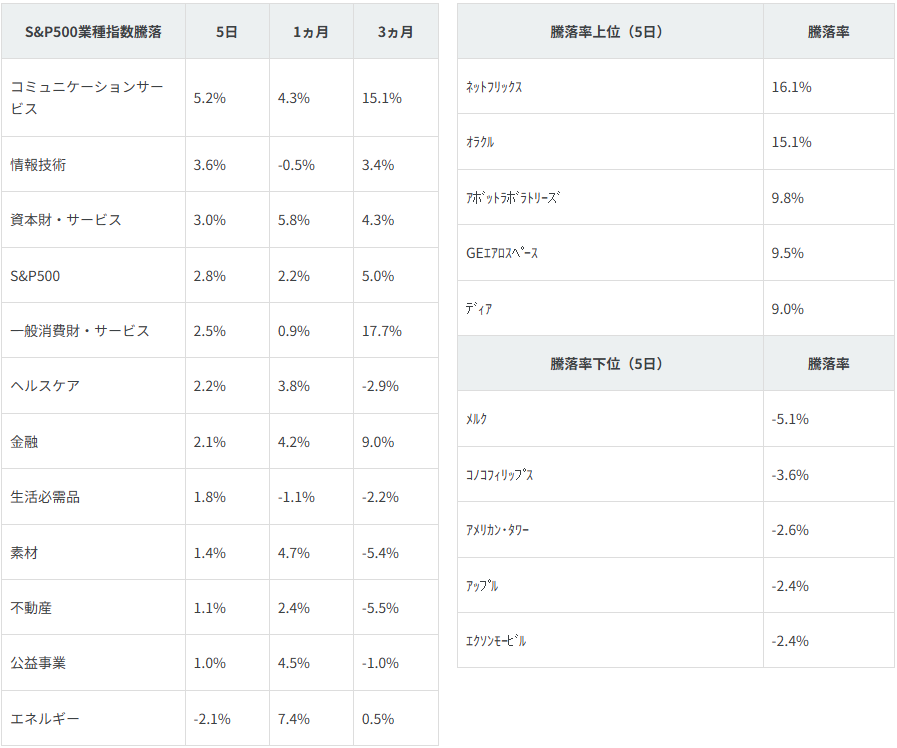Viewport: 897px width, 748px height.
Task: Select the アメリカン・タワー stock name
Action: coord(498,530)
